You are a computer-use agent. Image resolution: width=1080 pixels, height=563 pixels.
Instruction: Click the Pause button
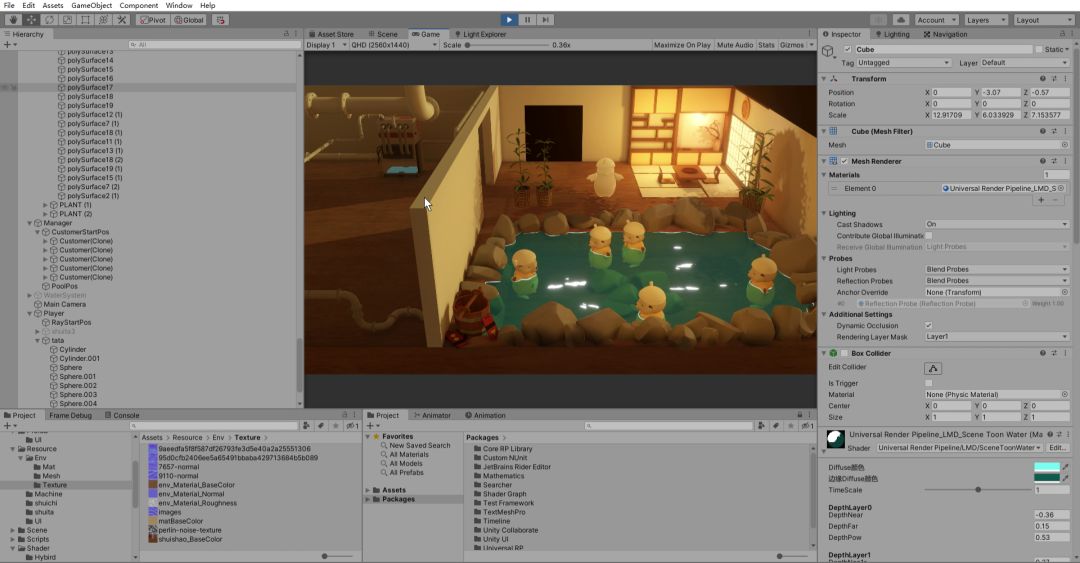pyautogui.click(x=527, y=19)
